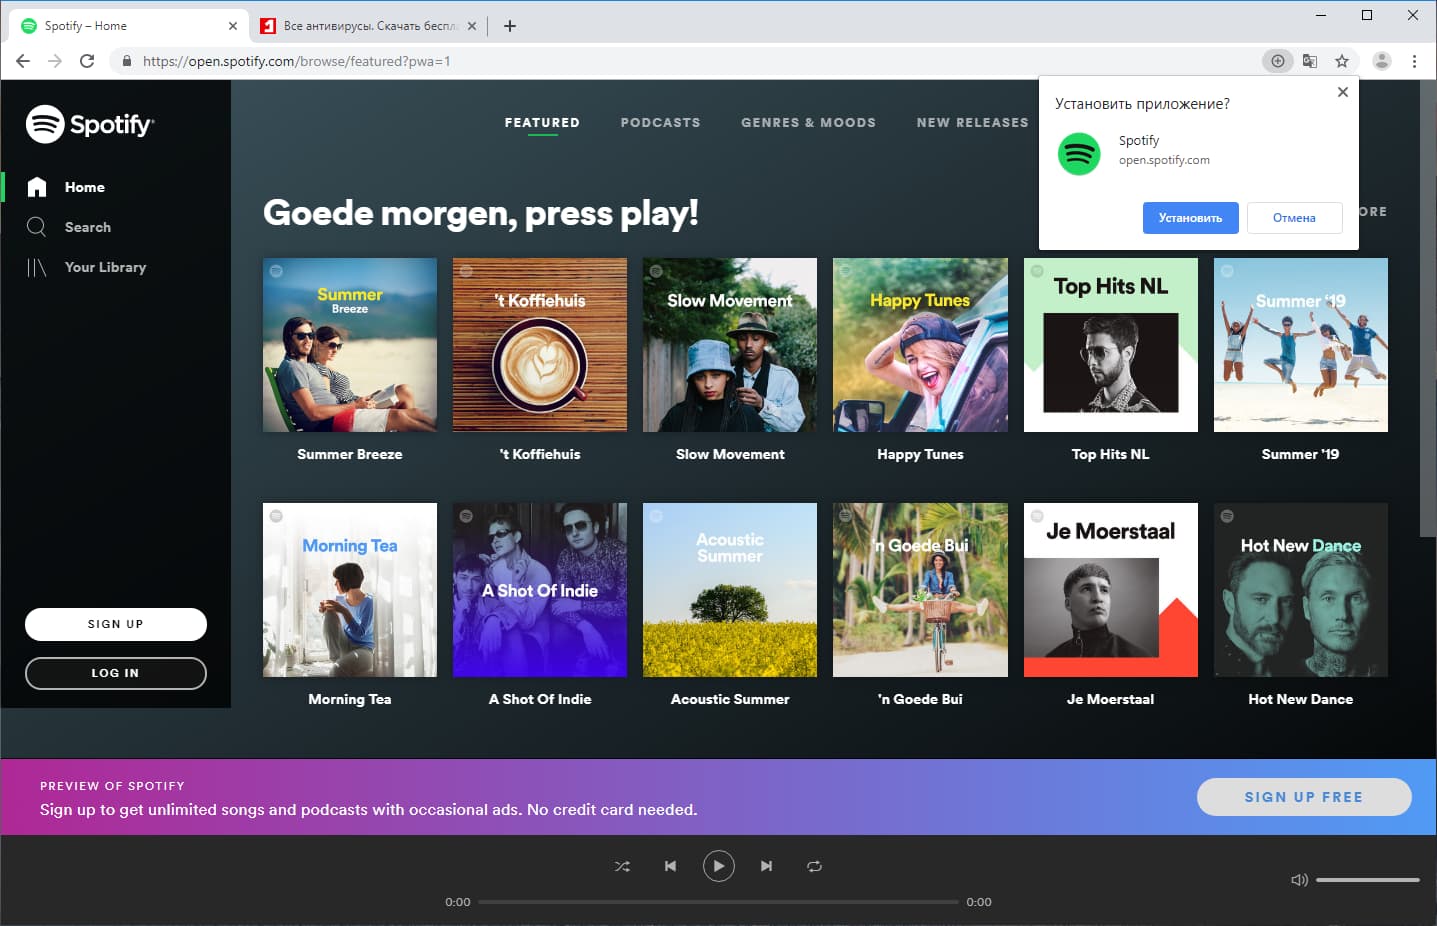The height and width of the screenshot is (926, 1437).
Task: Open the A Shot Of Indie cover
Action: pyautogui.click(x=540, y=590)
